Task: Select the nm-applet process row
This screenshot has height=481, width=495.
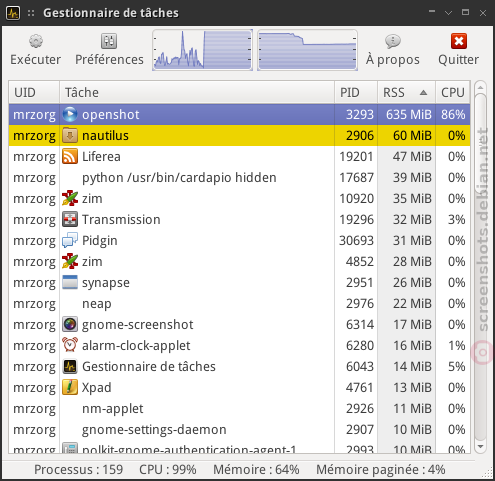Action: [x=239, y=408]
